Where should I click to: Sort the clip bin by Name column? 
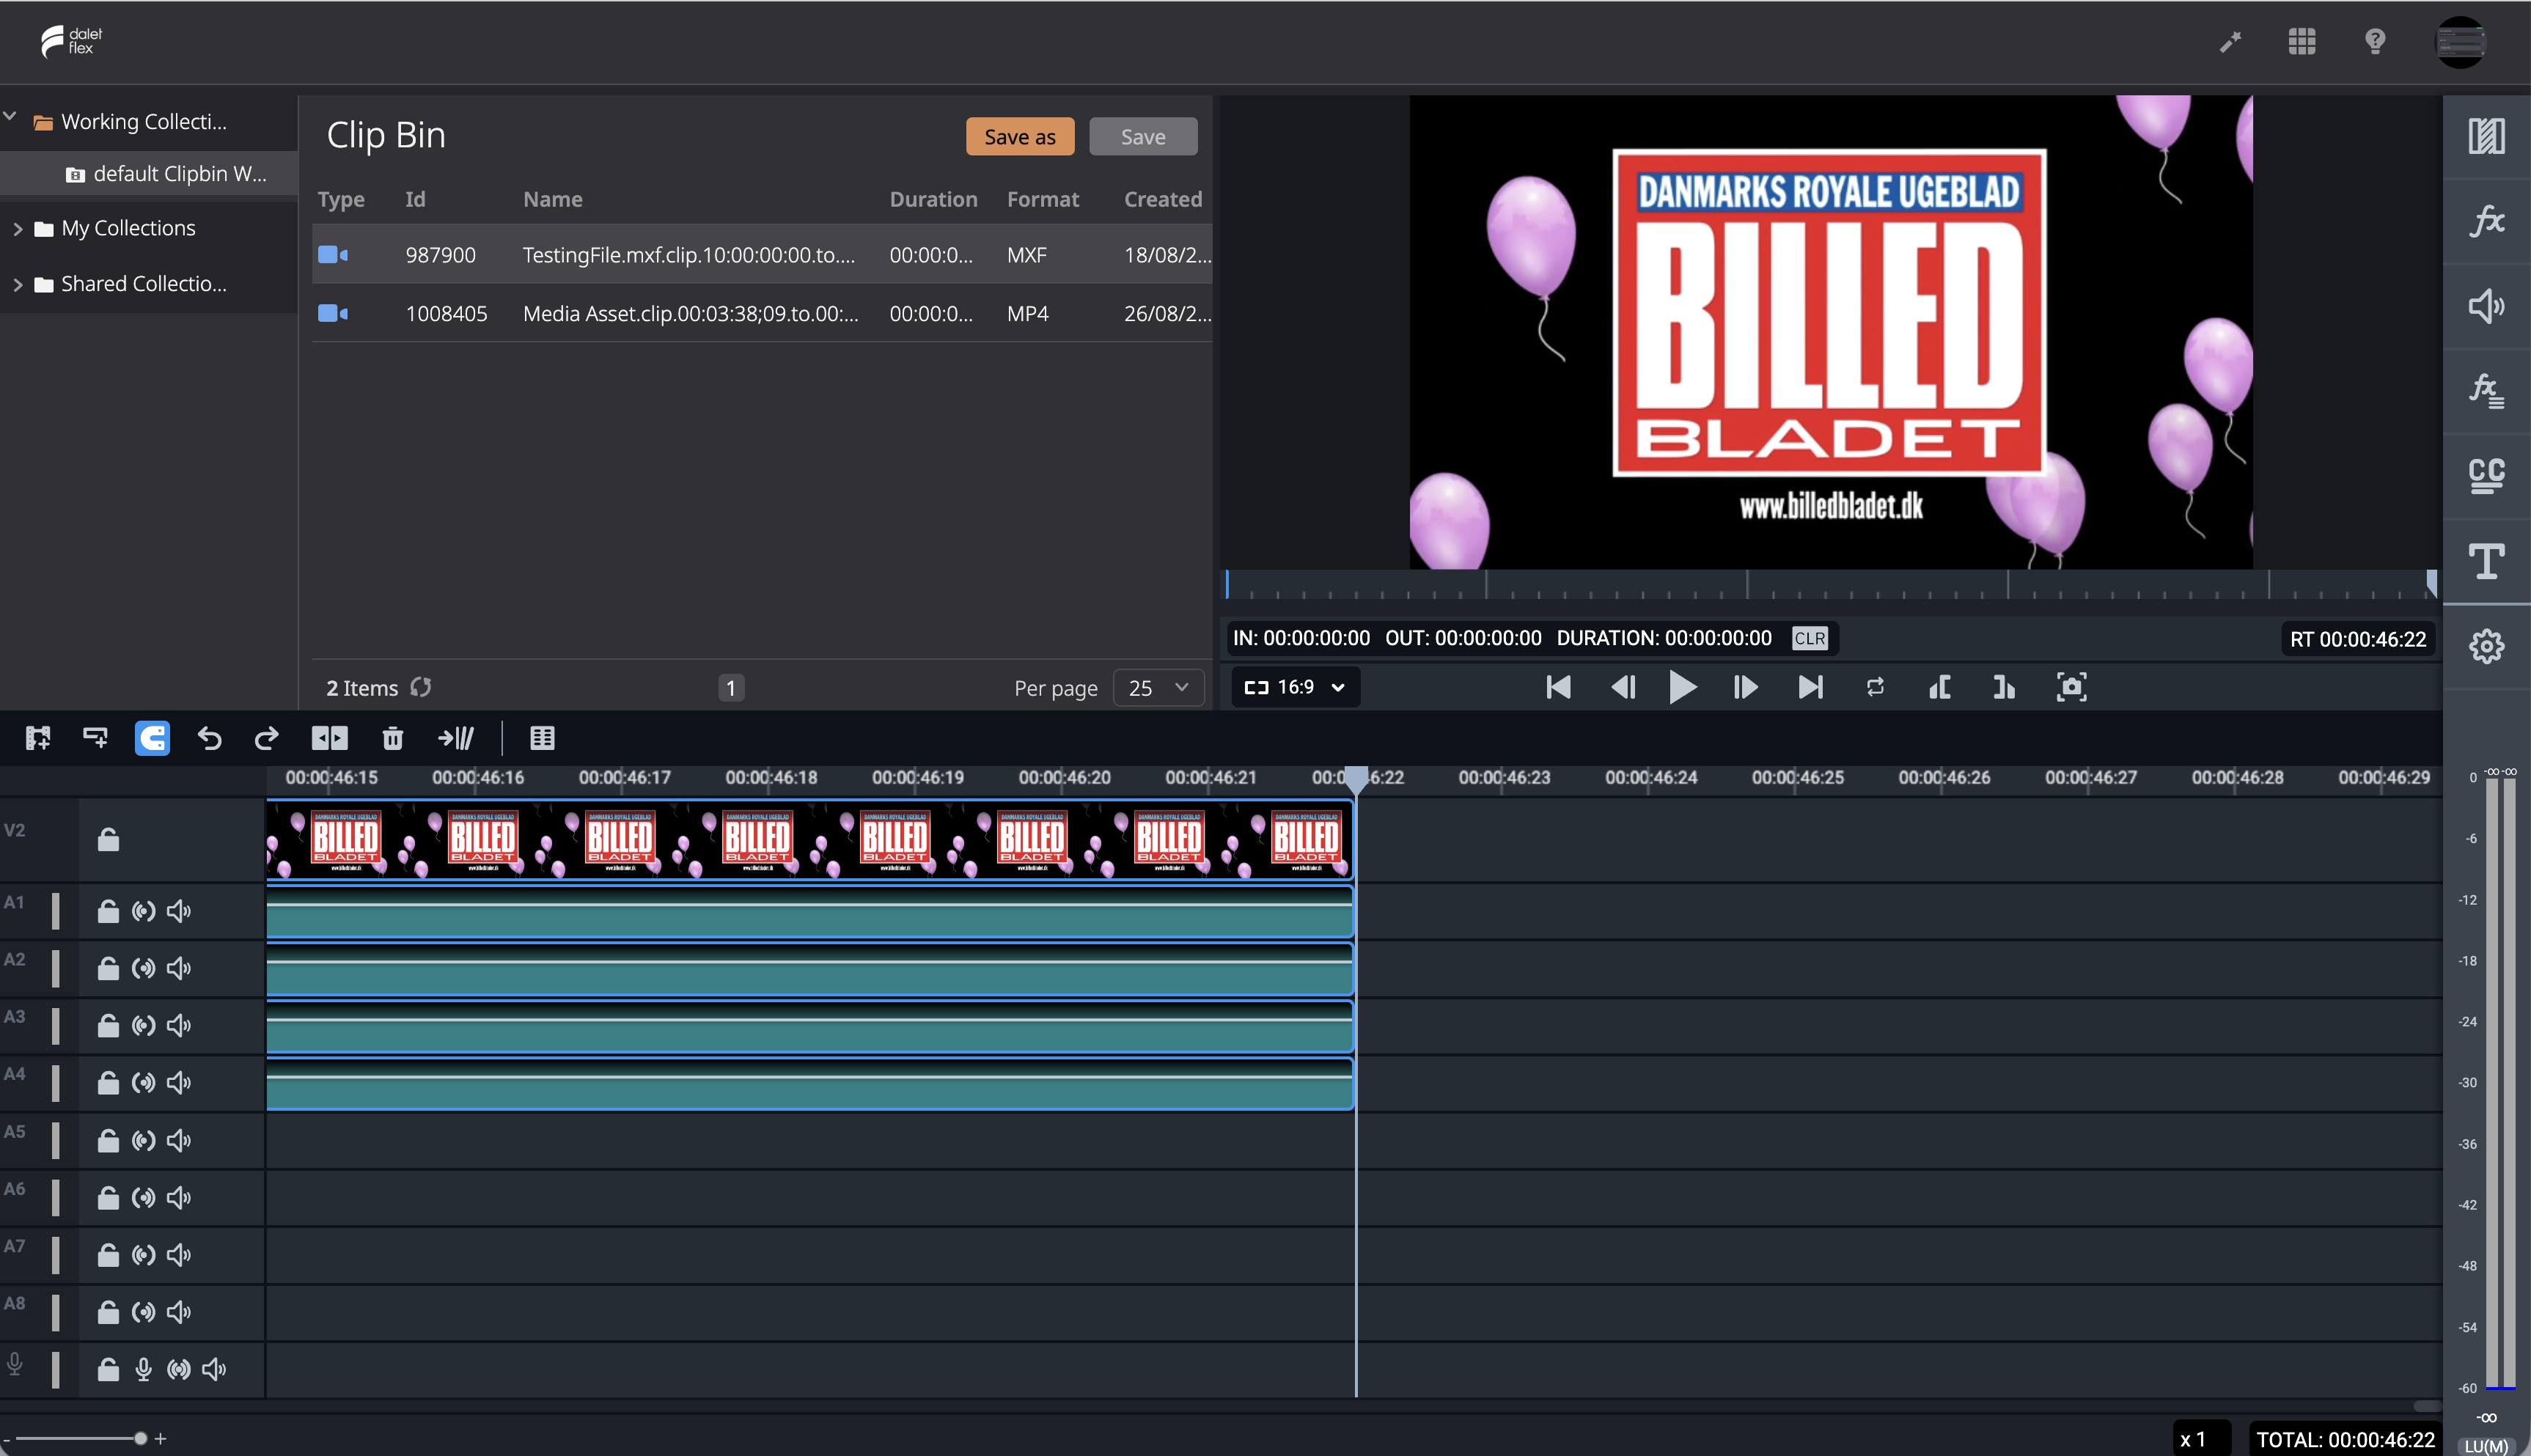pos(552,199)
